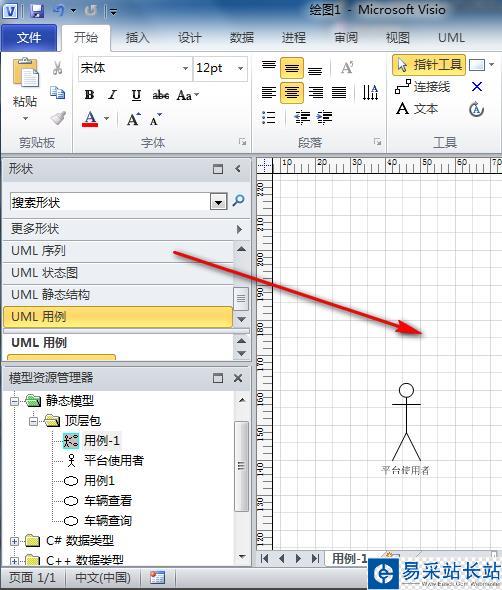Expand the C# 数据类型 node
Viewport: 502px width, 590px height.
pos(14,541)
